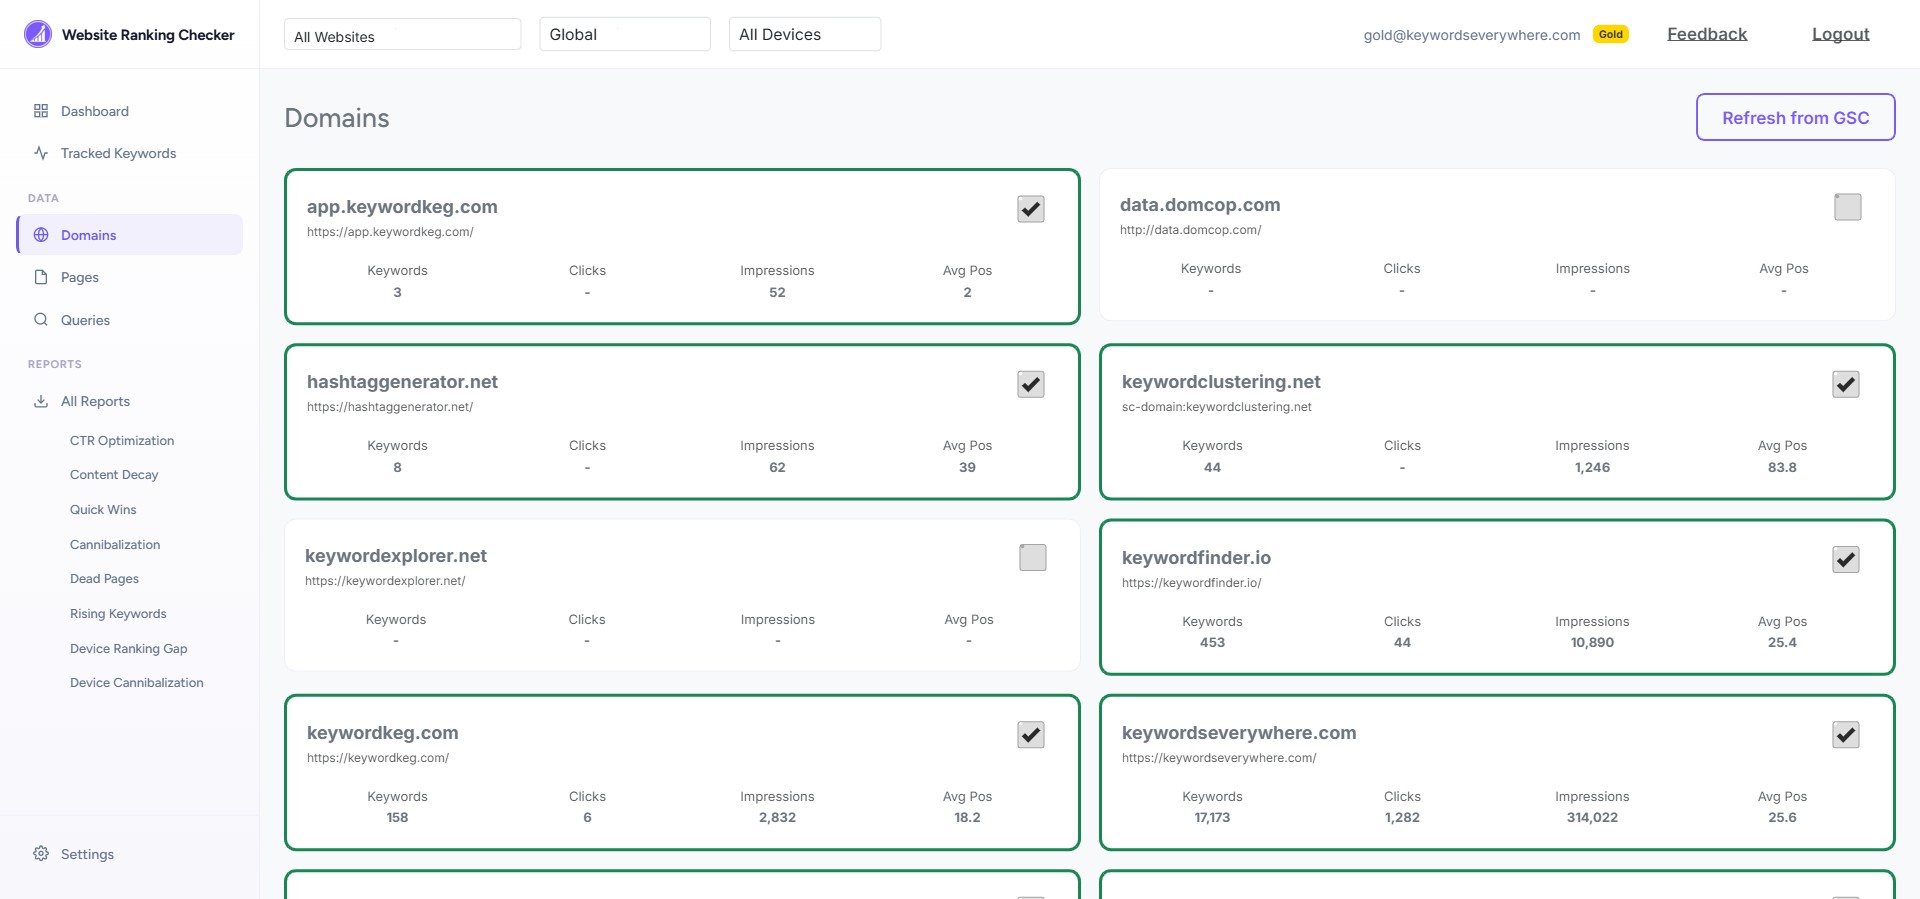Click sc-domain:keywordclustering.net text
The image size is (1920, 899).
pos(1216,407)
